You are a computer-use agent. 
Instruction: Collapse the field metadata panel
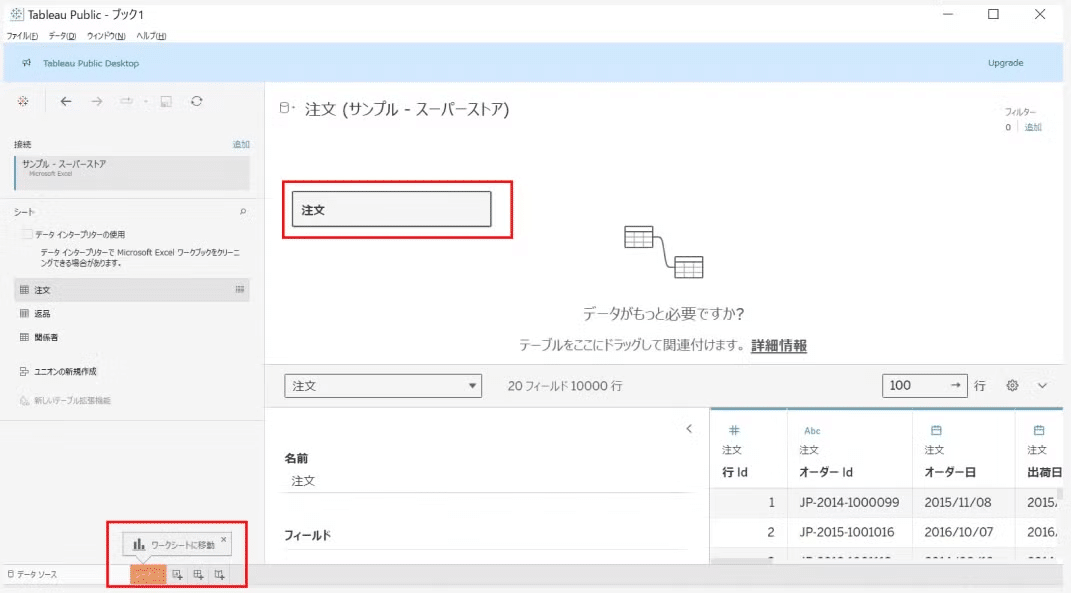[x=688, y=428]
